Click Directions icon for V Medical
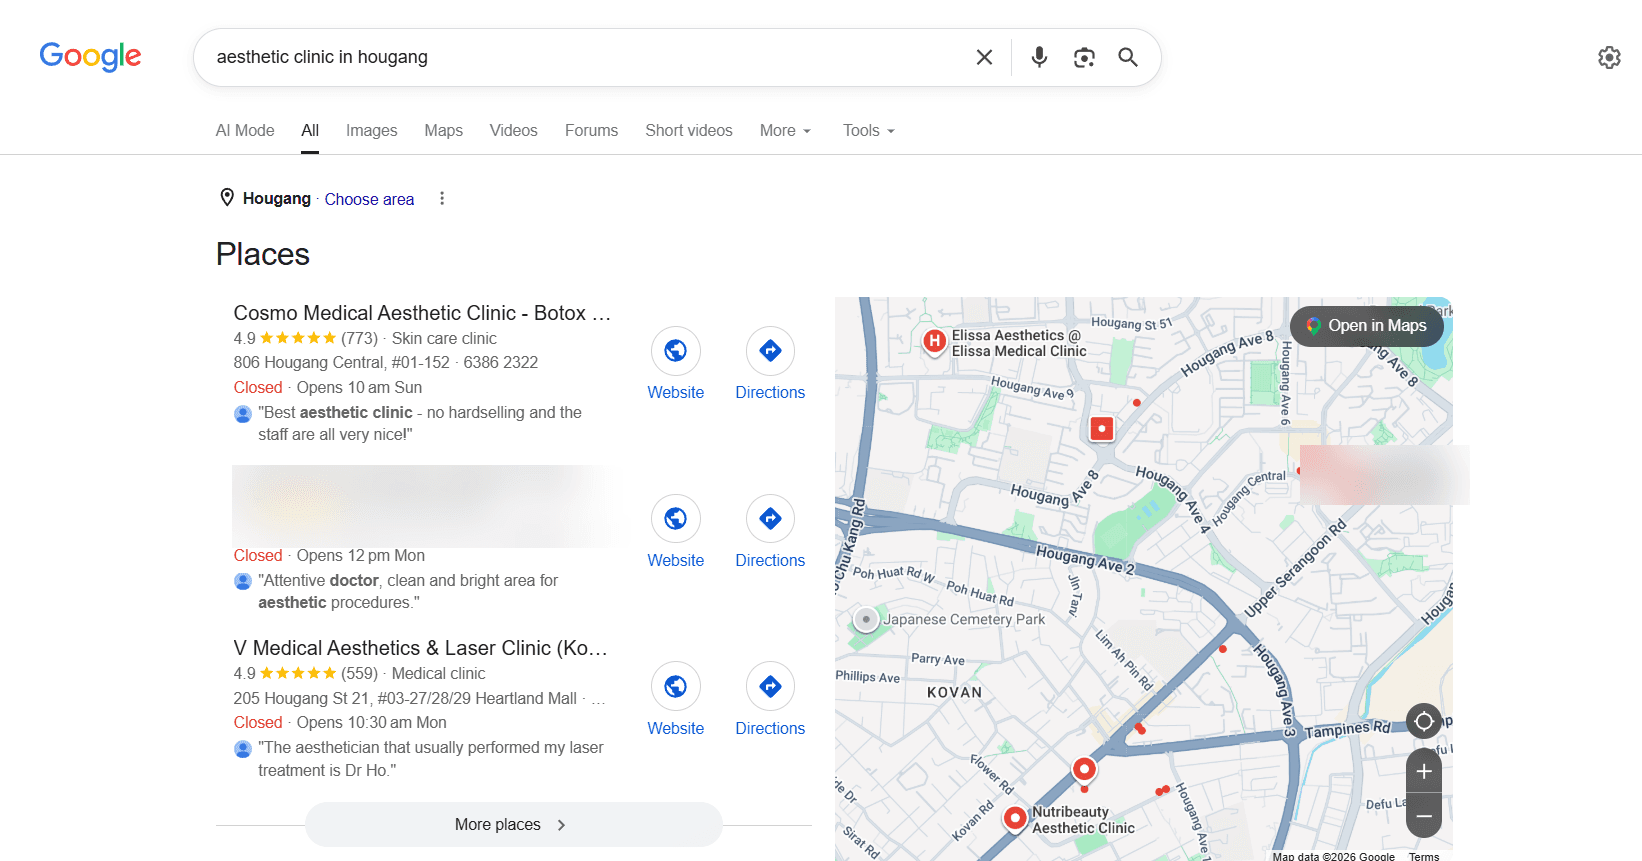 770,687
